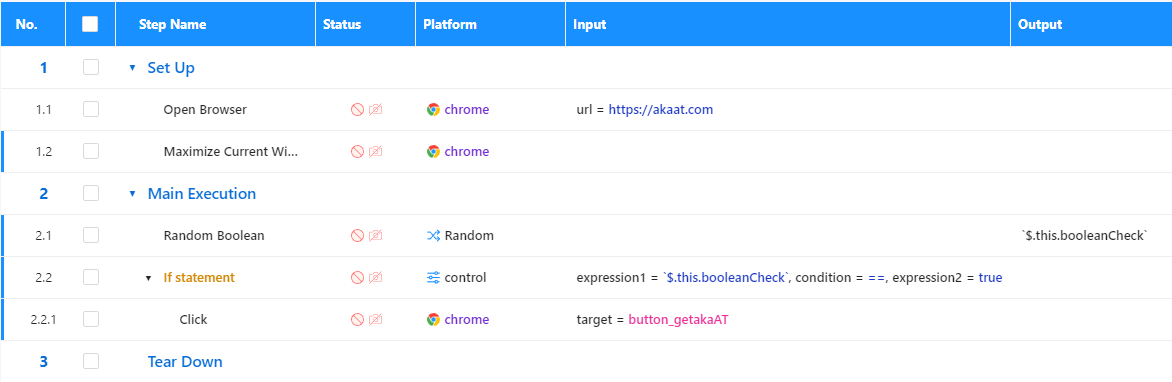Click the disabled status icon for Random Boolean
The image size is (1172, 382).
click(357, 235)
